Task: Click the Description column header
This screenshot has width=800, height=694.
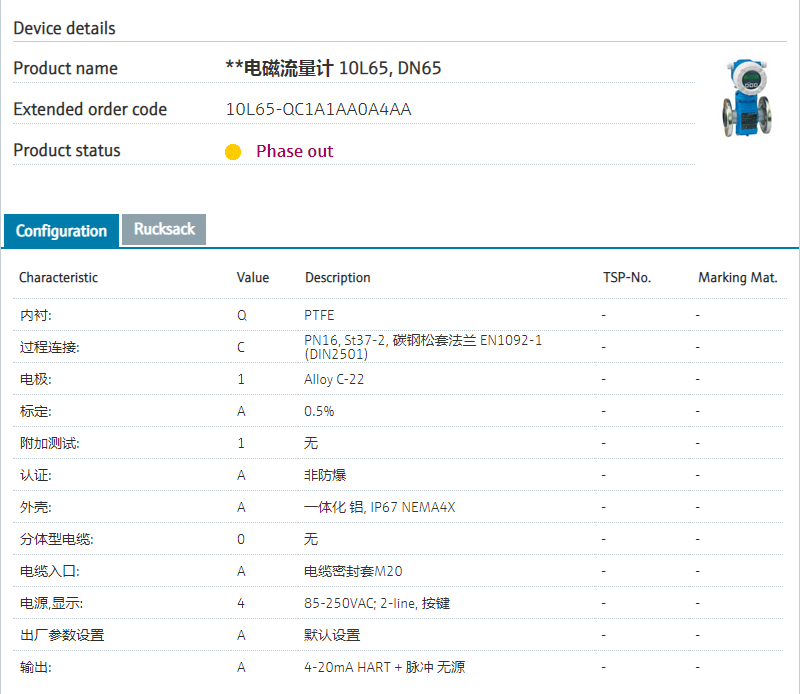Action: coord(337,277)
